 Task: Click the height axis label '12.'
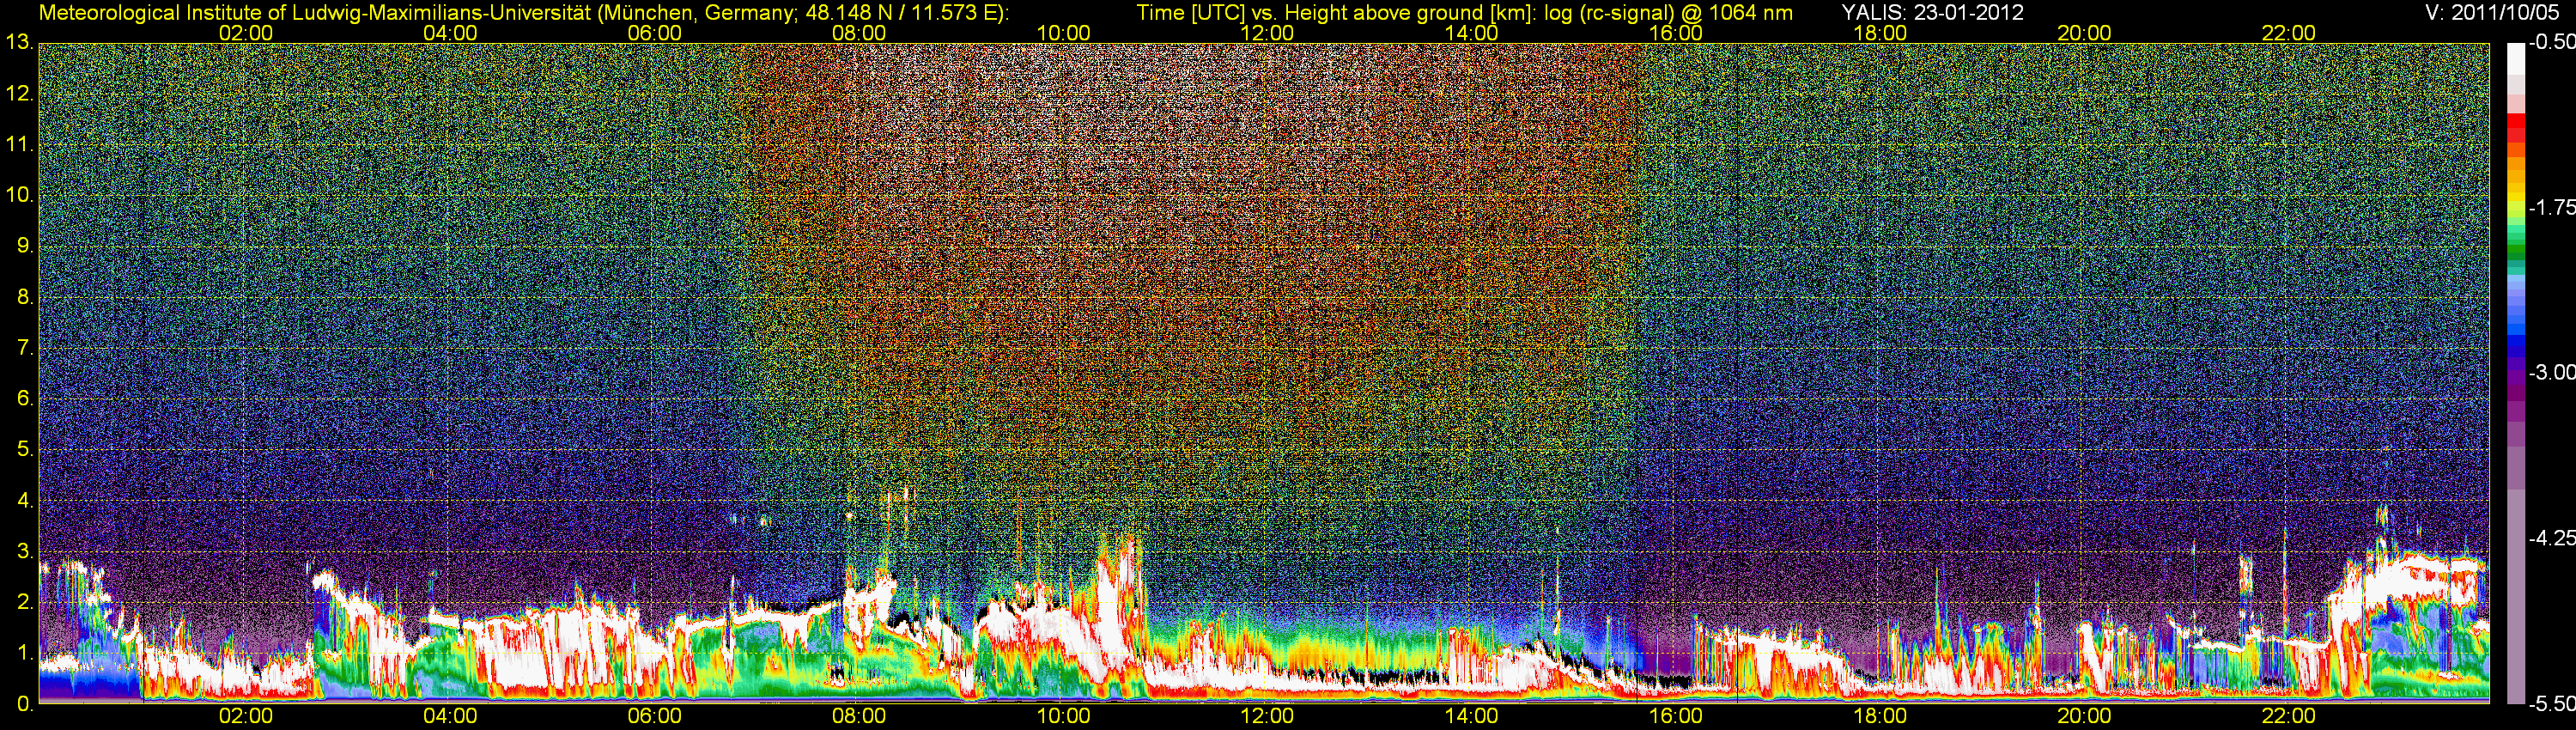point(19,94)
